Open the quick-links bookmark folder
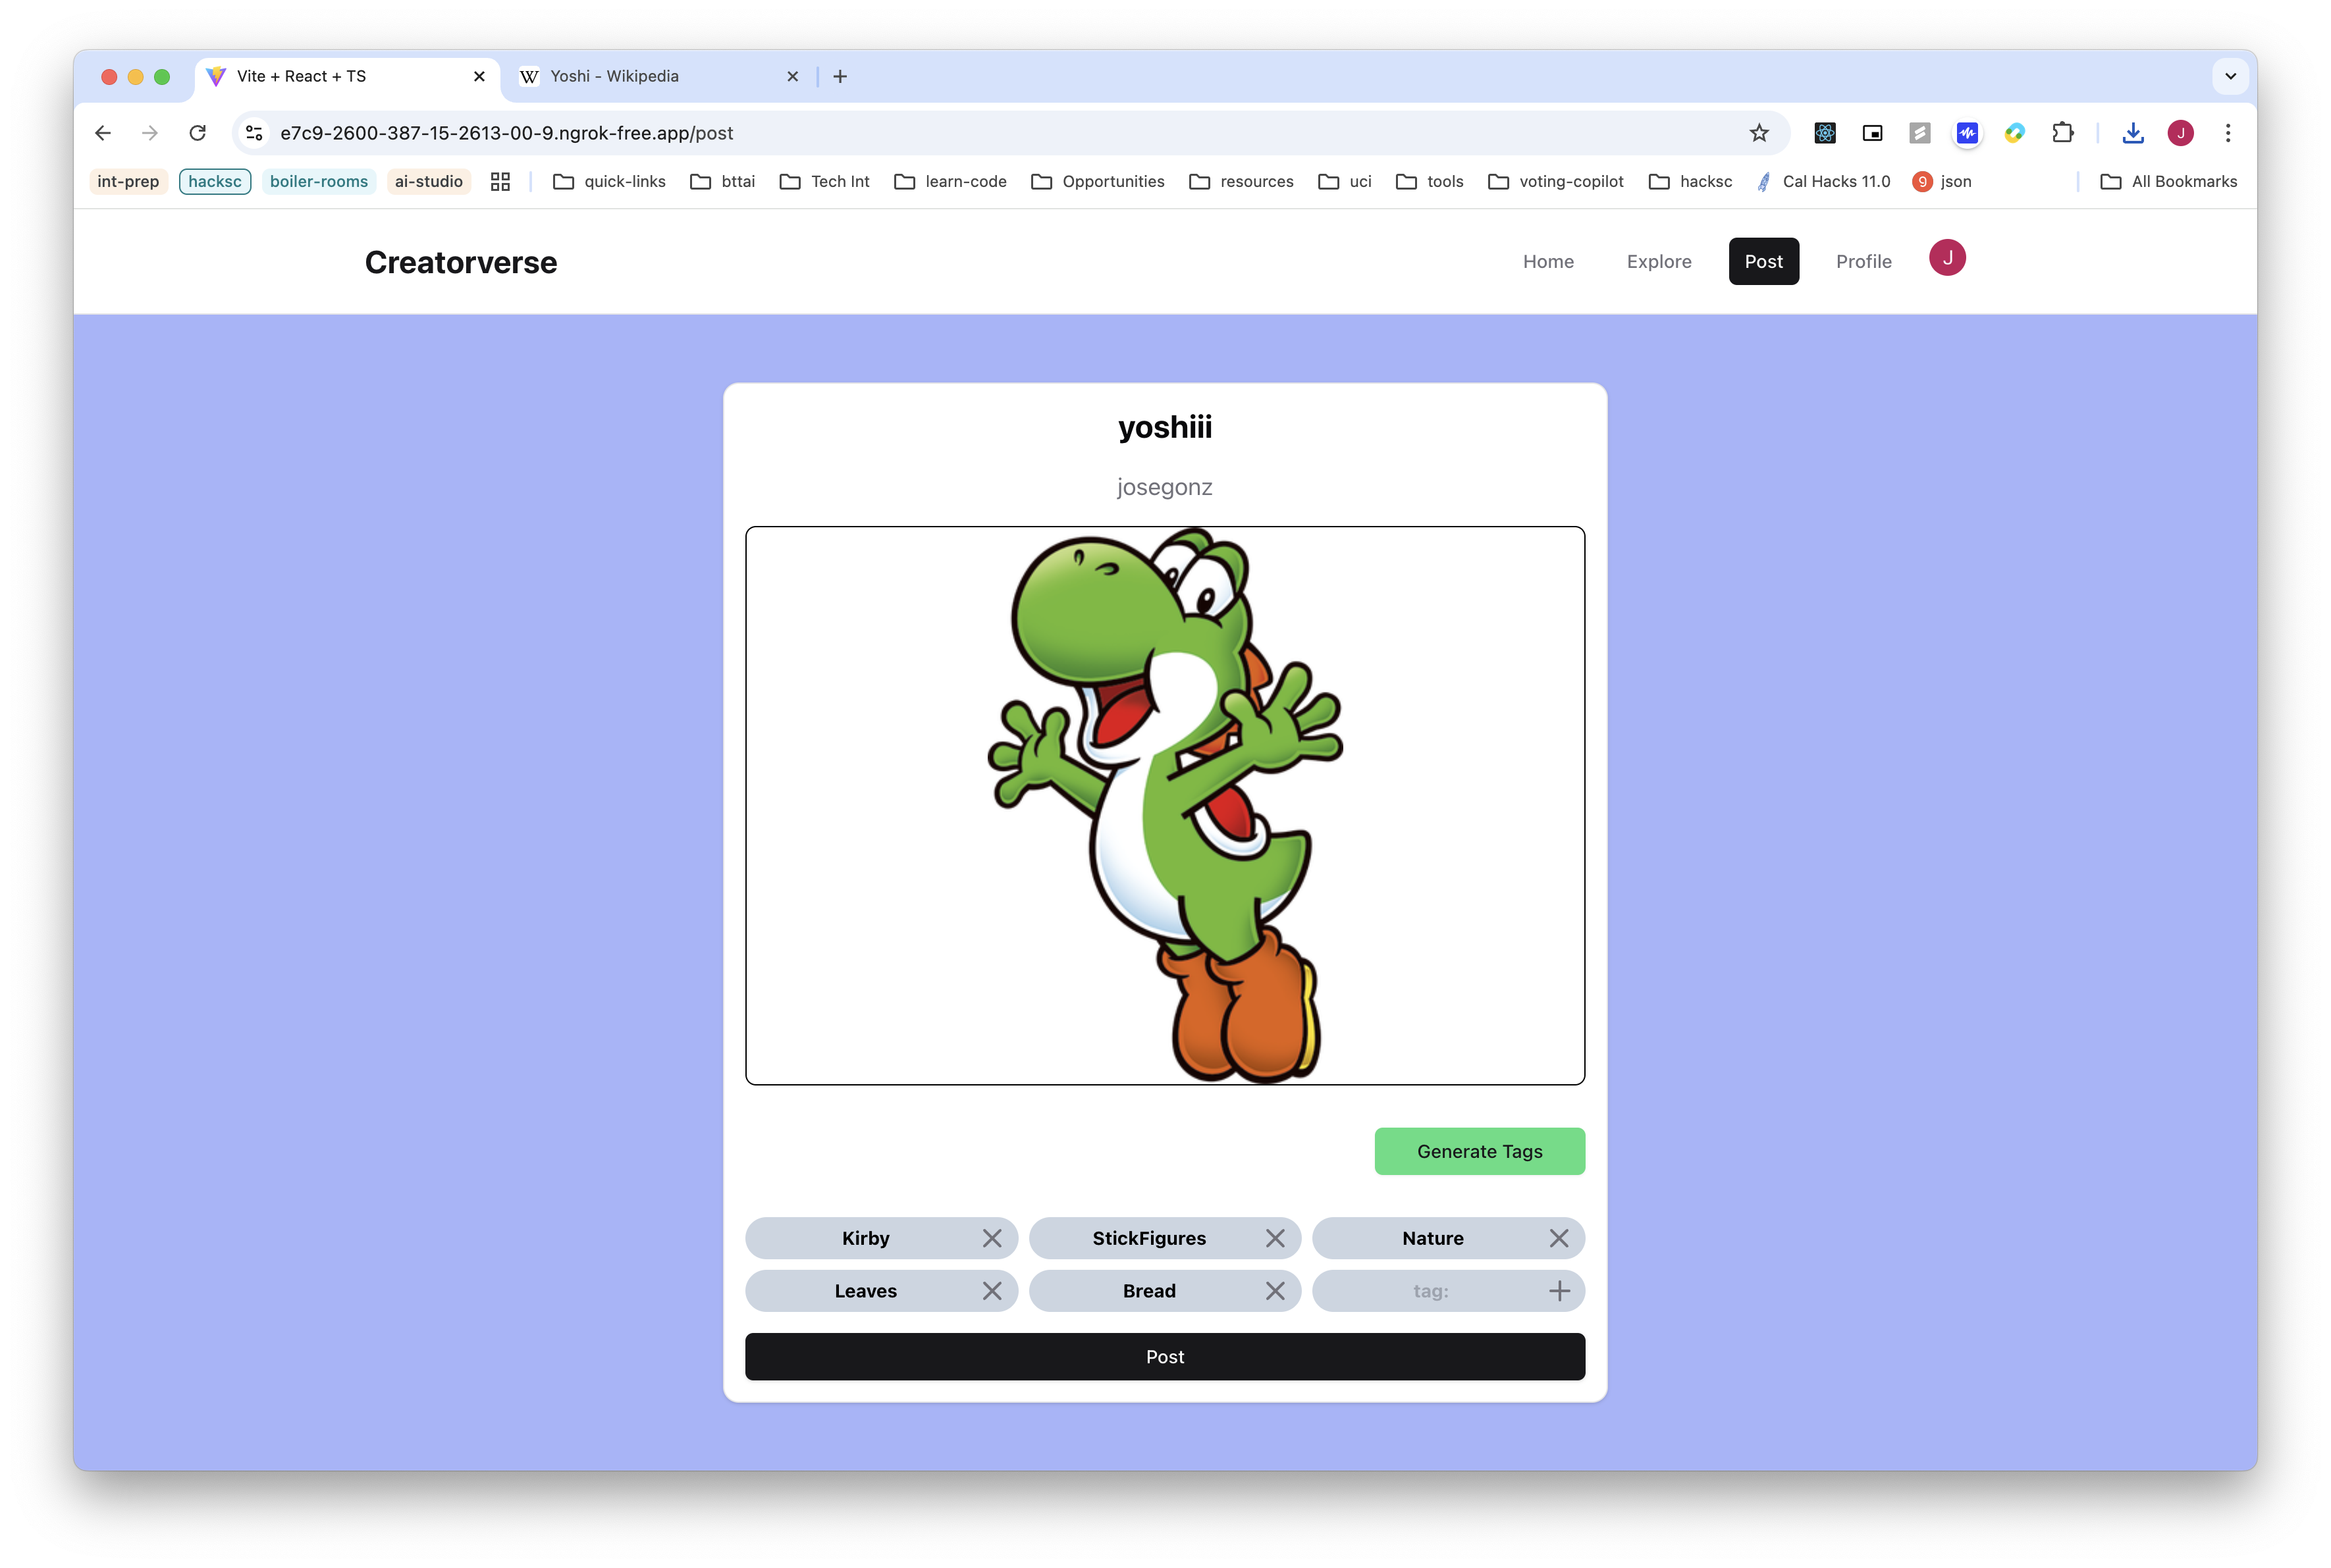Screen dimensions: 2331x1568 point(609,181)
